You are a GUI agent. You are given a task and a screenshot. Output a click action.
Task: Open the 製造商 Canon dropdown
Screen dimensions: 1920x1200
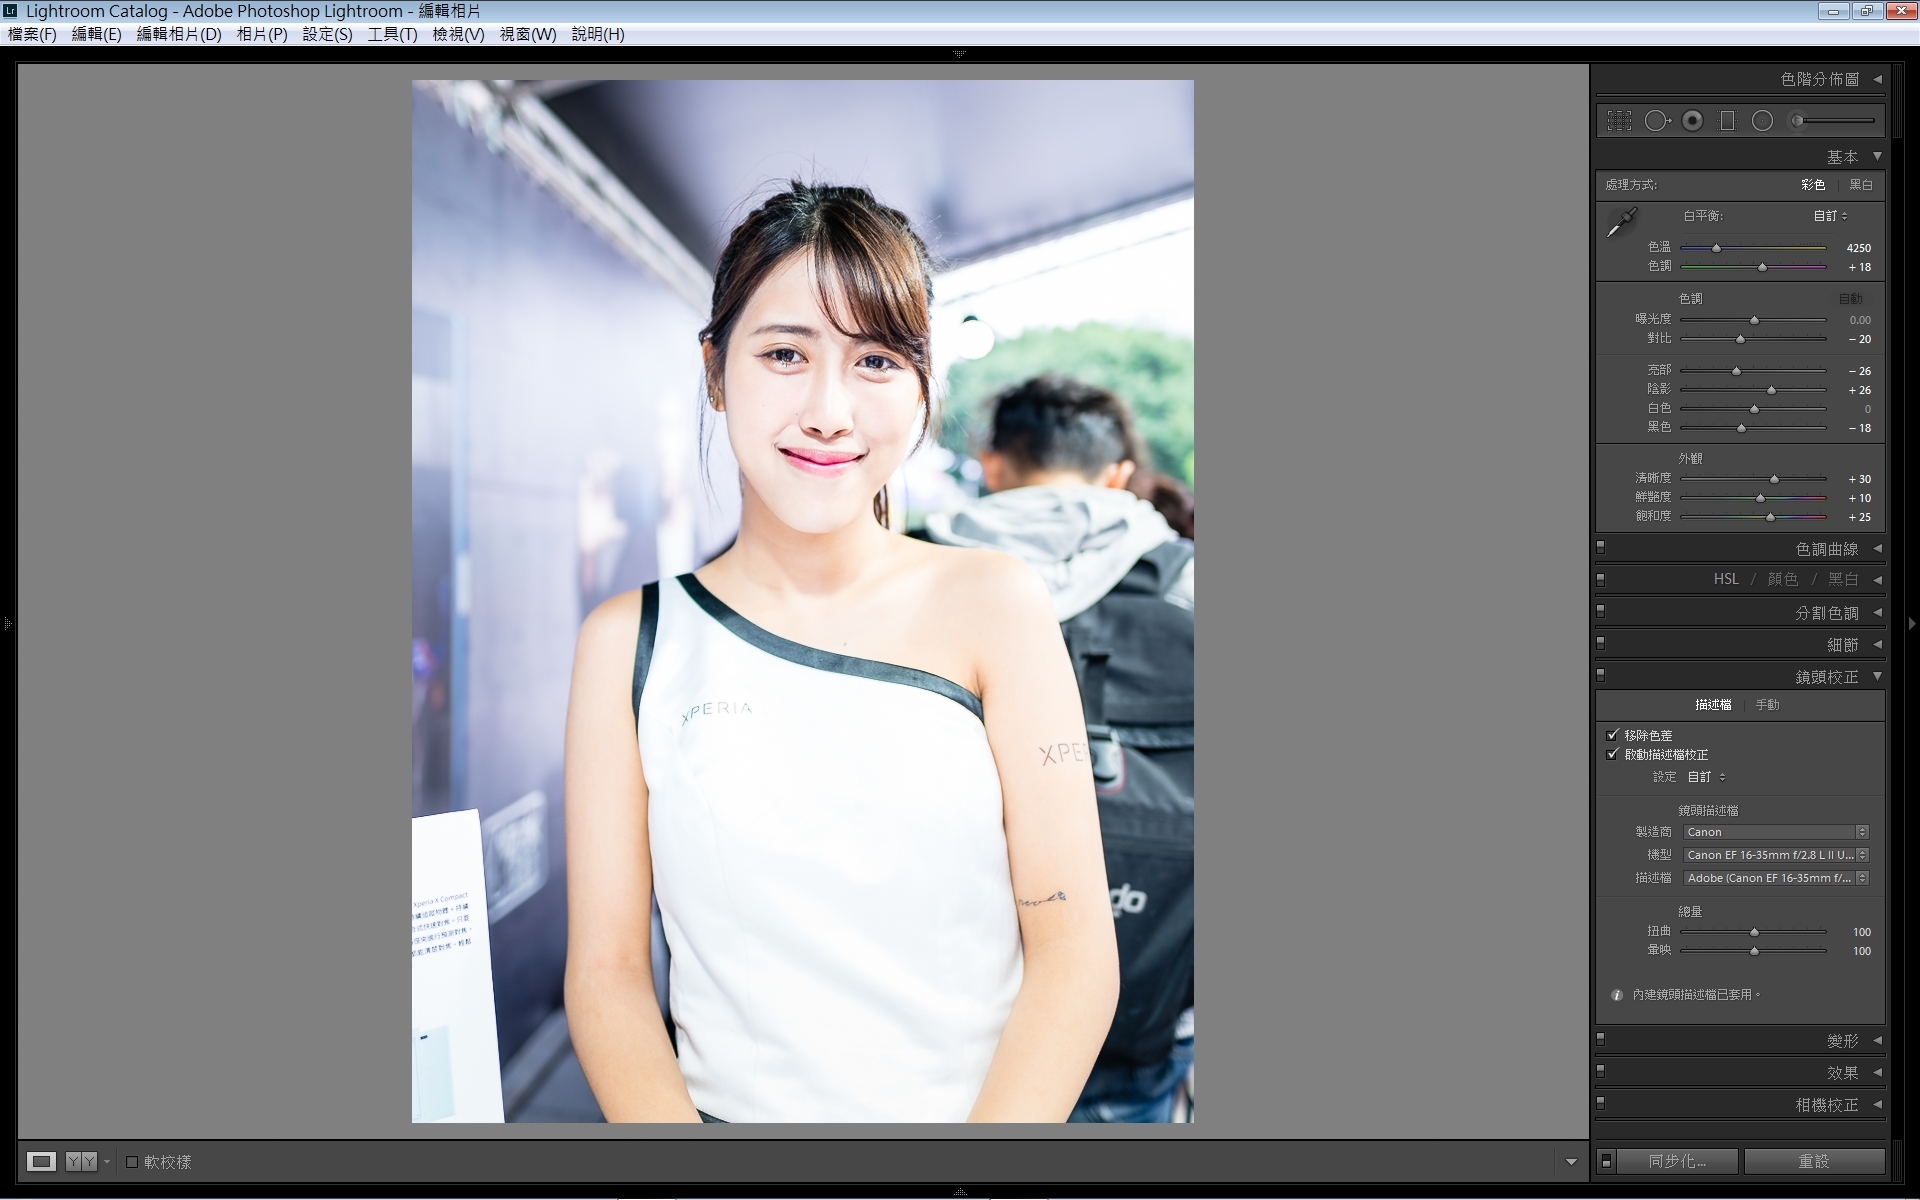1776,832
